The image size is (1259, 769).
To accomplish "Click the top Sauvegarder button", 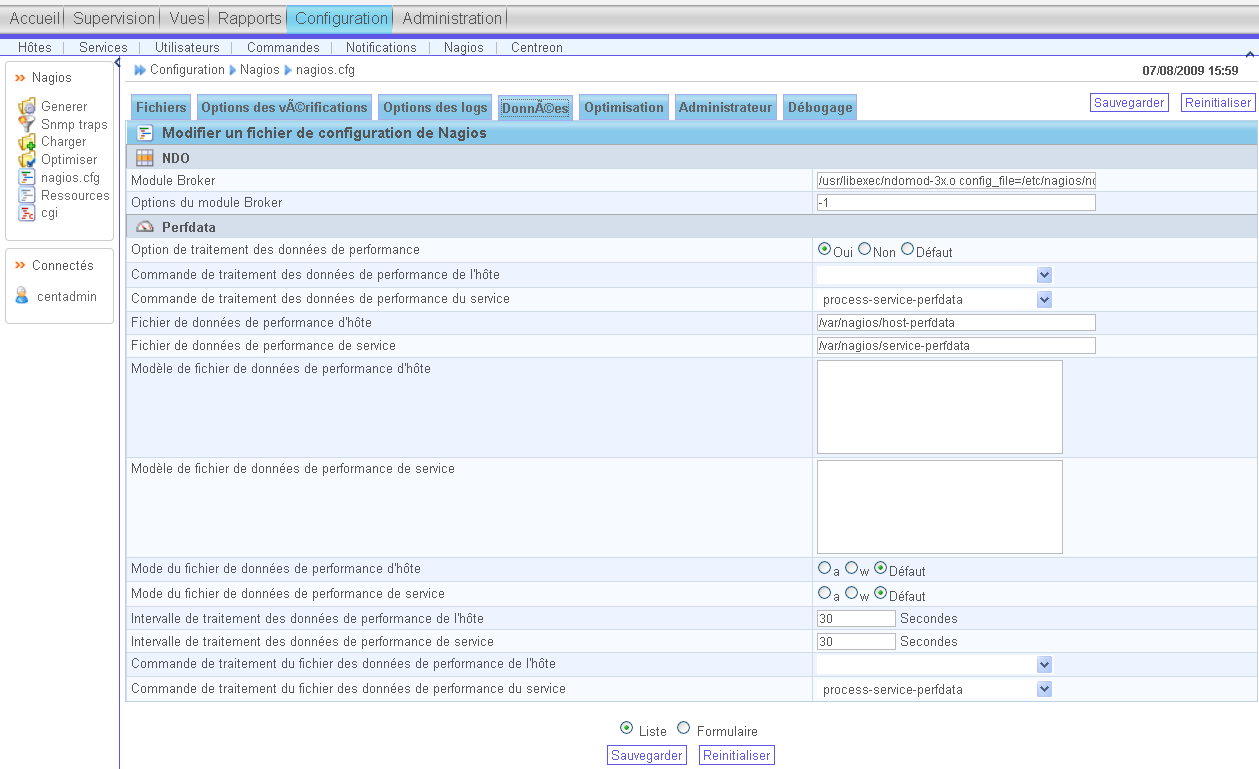I will [1128, 103].
